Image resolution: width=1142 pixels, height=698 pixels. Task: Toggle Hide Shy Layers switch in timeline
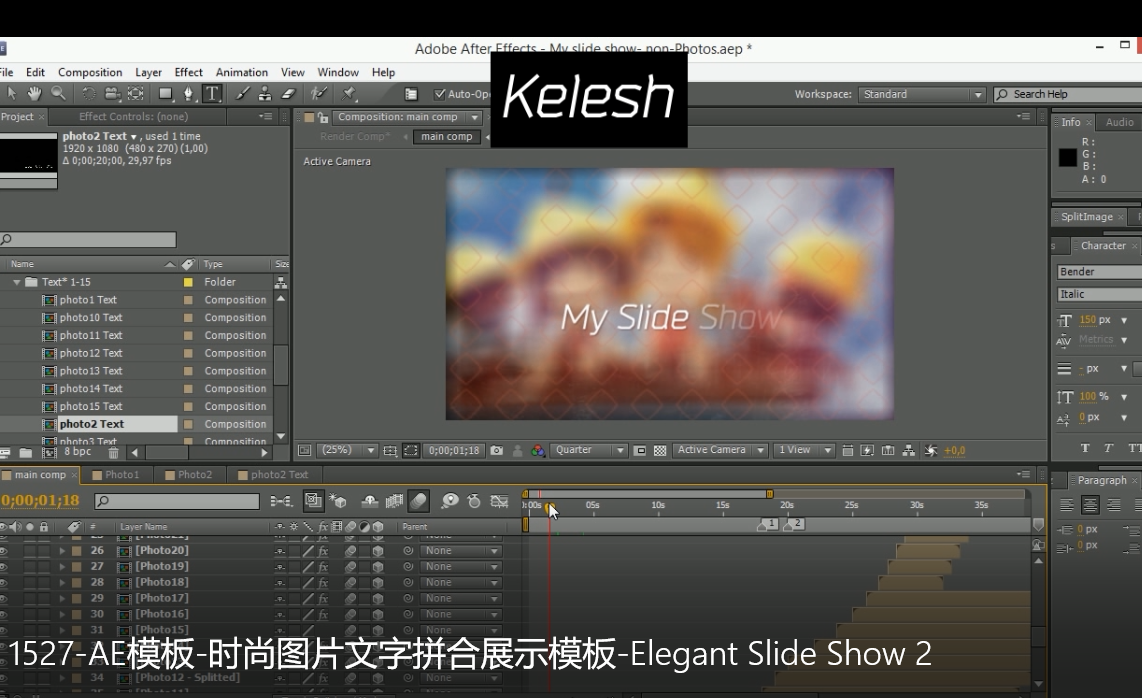pos(369,501)
